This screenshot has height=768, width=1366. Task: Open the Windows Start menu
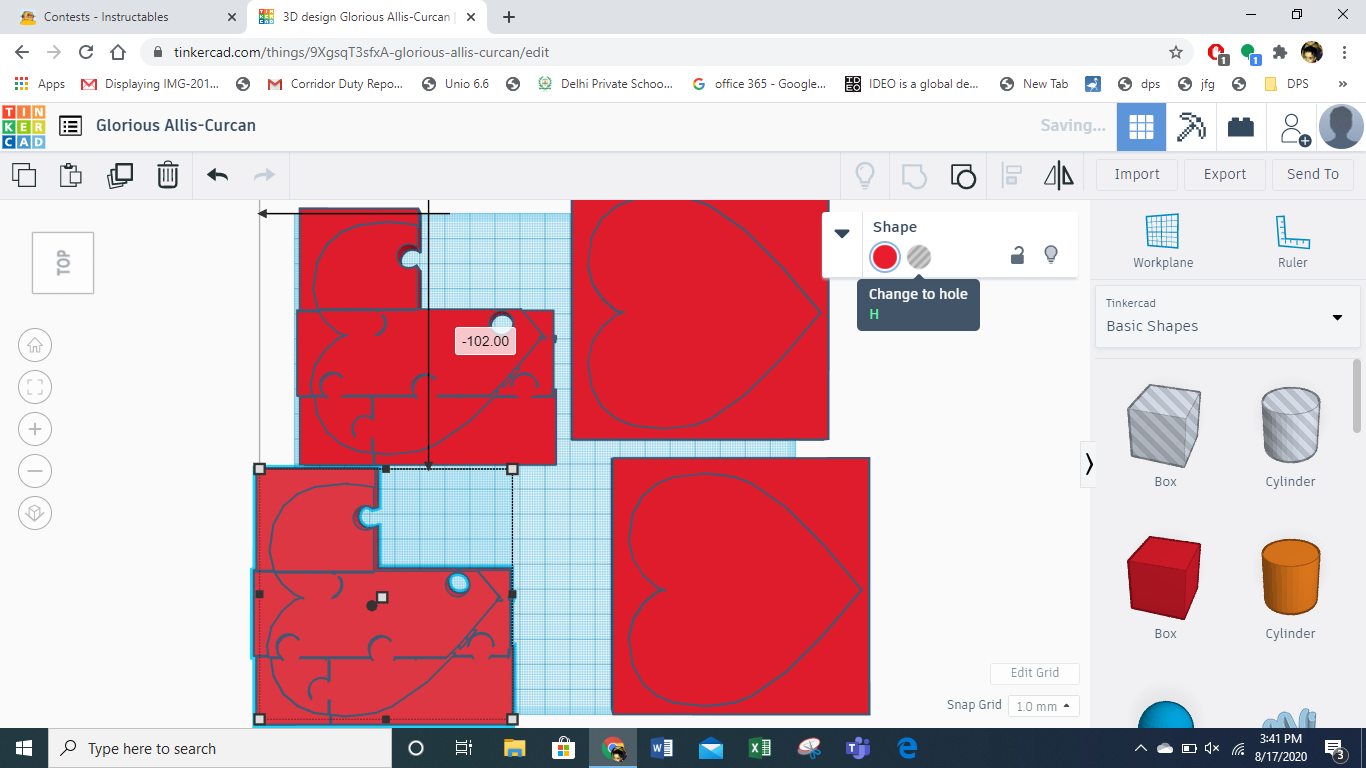click(24, 748)
